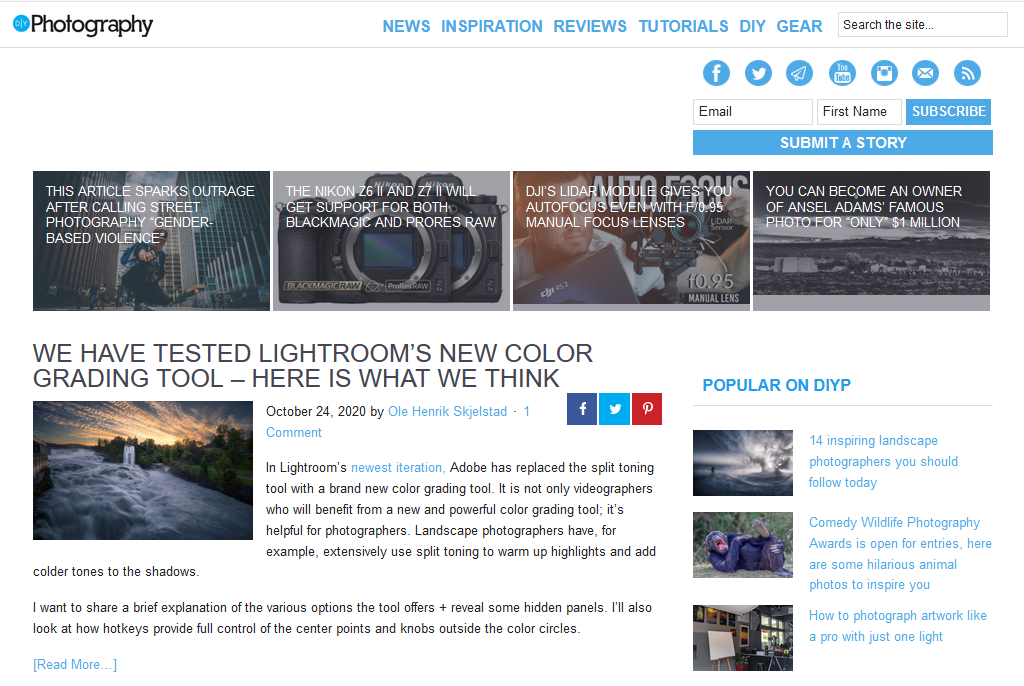Share article via Facebook share button
The image size is (1024, 686).
pos(582,409)
